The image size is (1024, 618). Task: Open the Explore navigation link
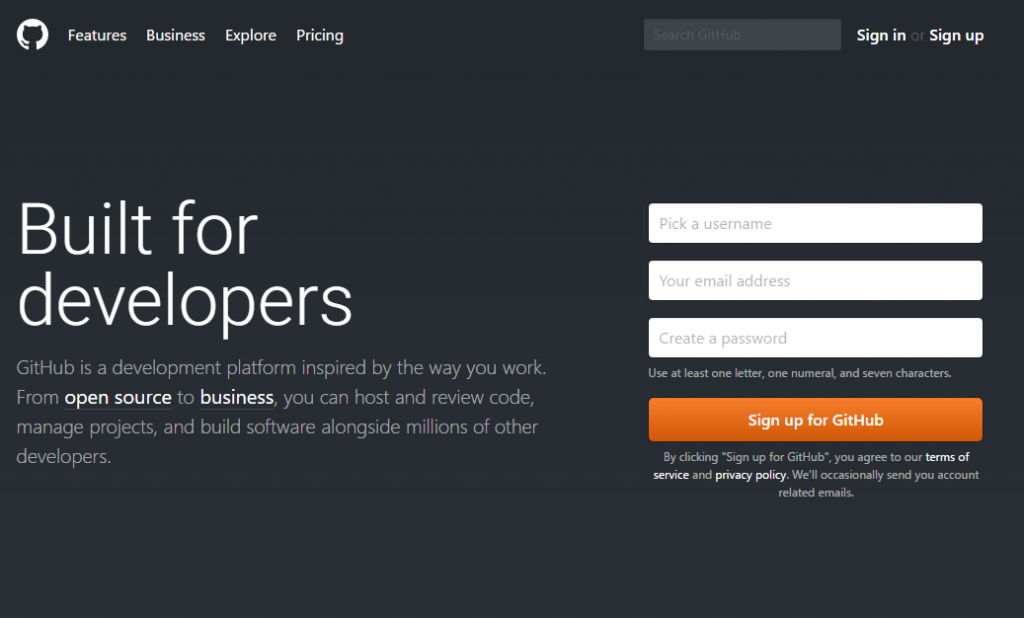(x=250, y=35)
